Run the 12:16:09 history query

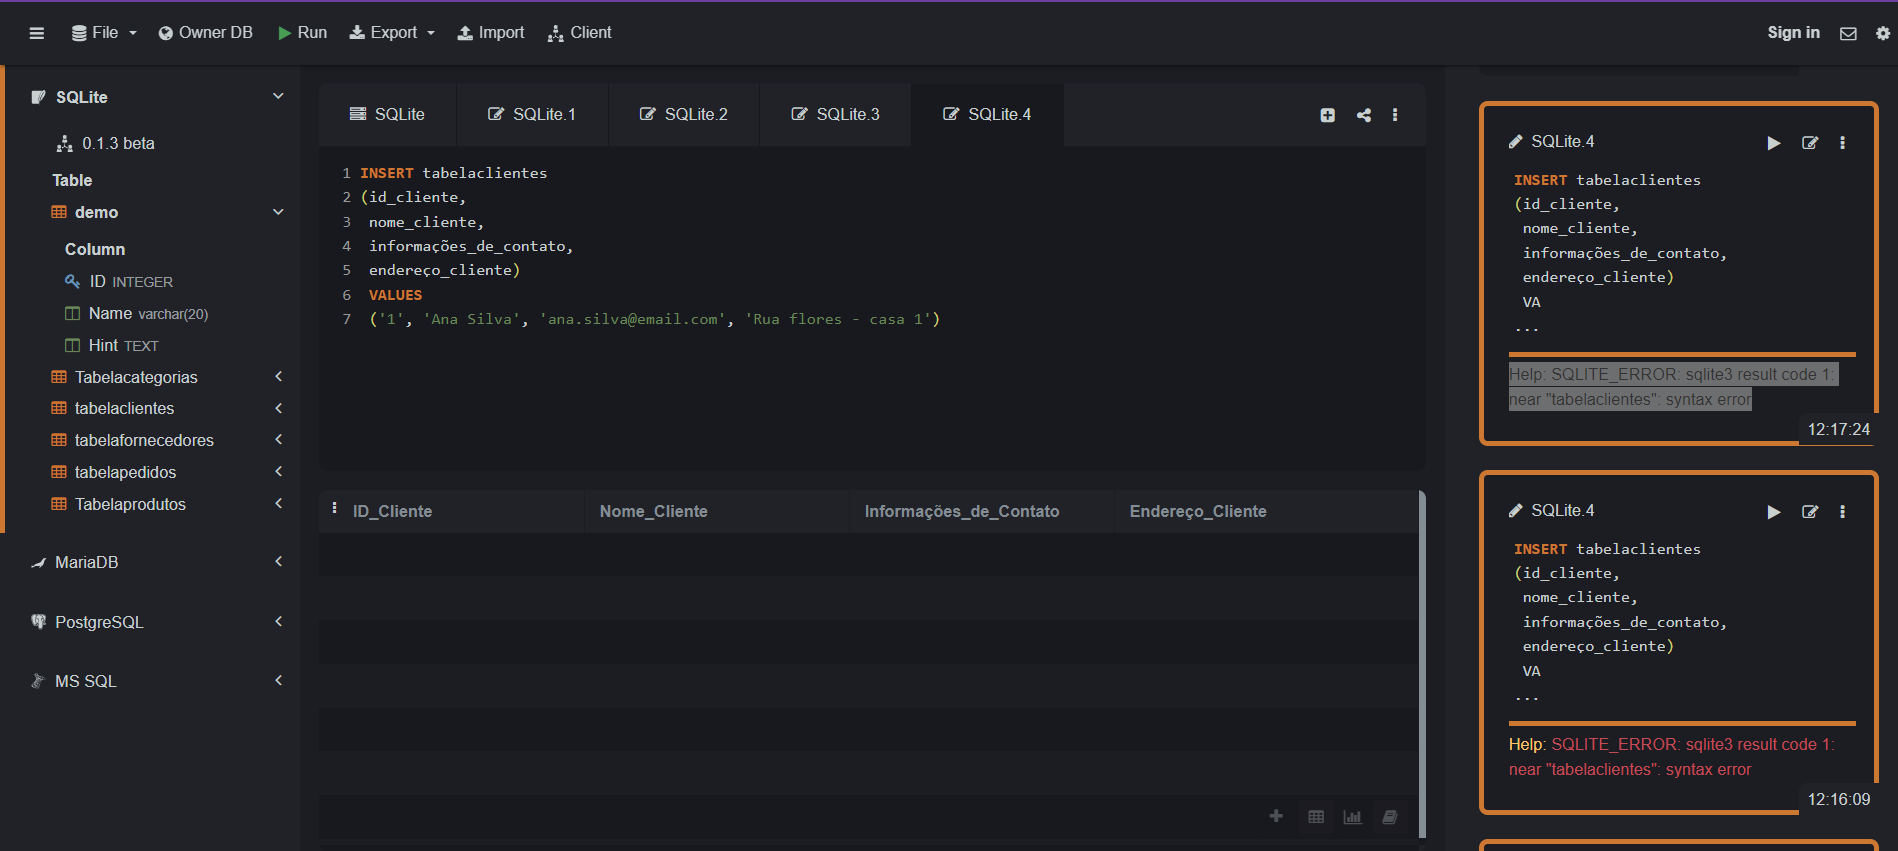[1774, 512]
